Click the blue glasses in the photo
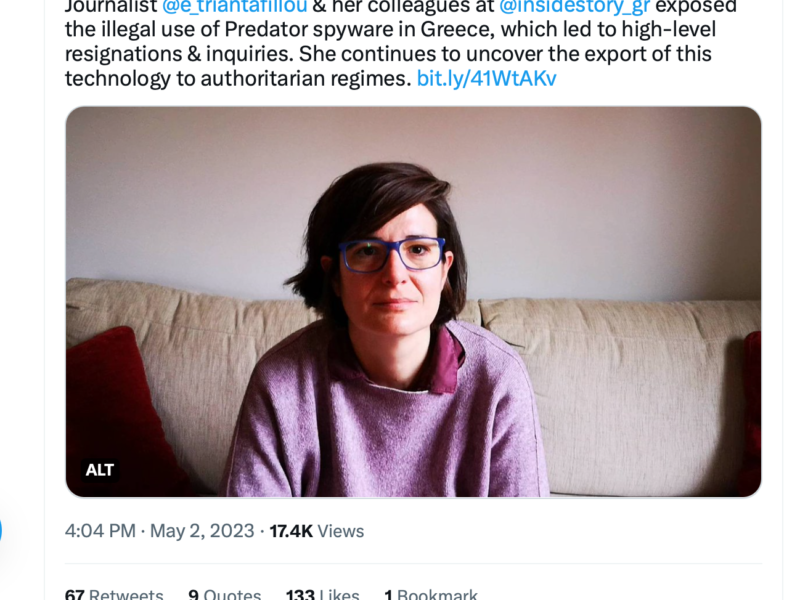Screen dimensions: 800x600 click(392, 254)
